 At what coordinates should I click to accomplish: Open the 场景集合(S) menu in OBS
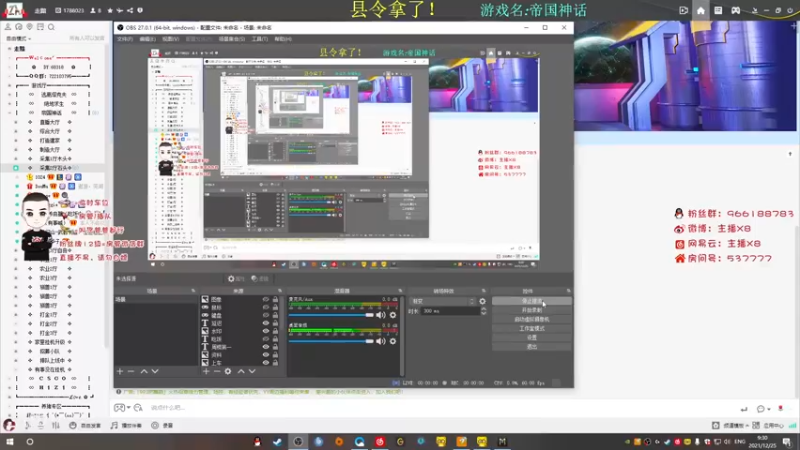[232, 39]
